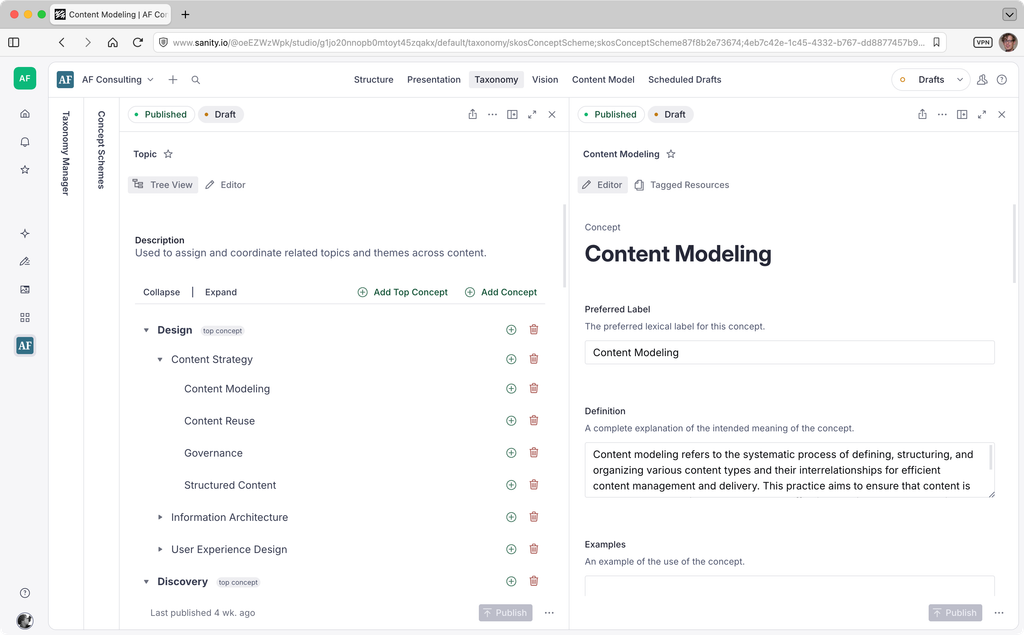Click Add Concept button
The image size is (1024, 635).
point(501,292)
